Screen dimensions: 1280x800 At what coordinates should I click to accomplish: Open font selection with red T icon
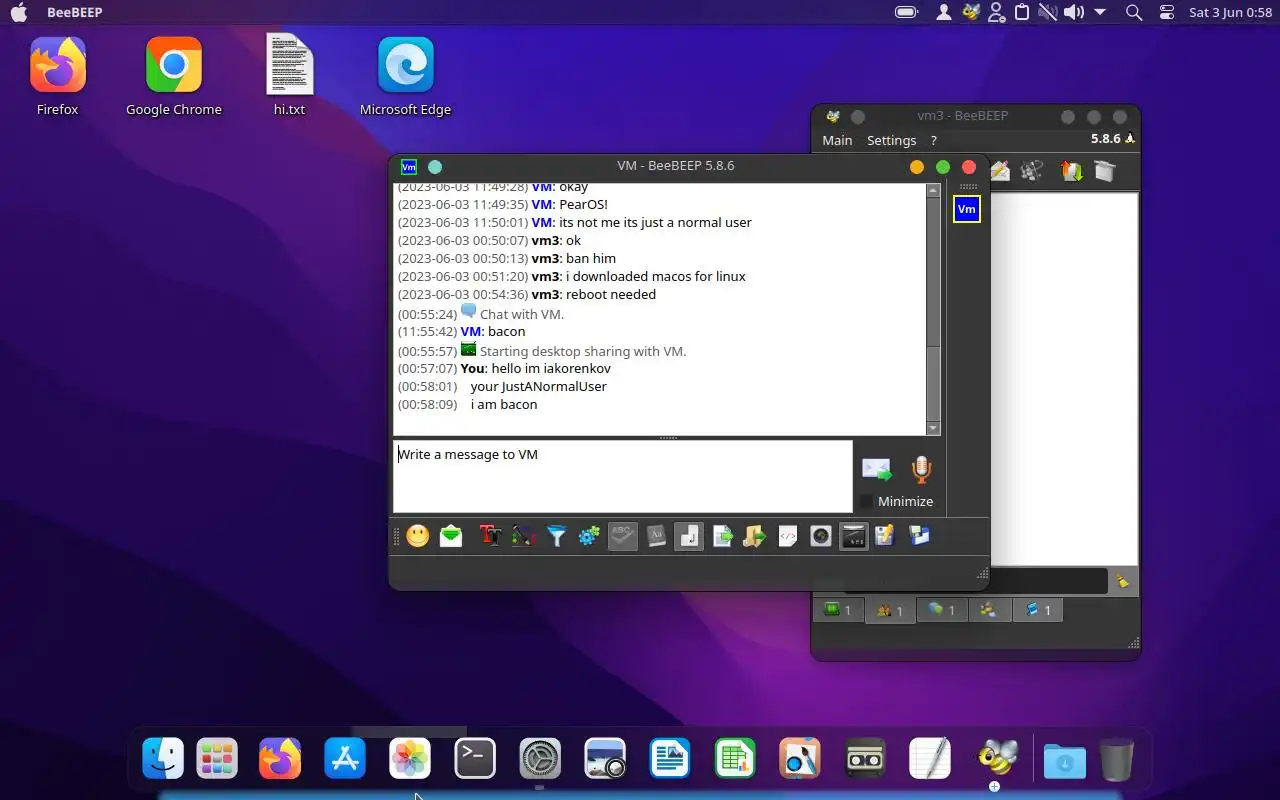pyautogui.click(x=490, y=536)
